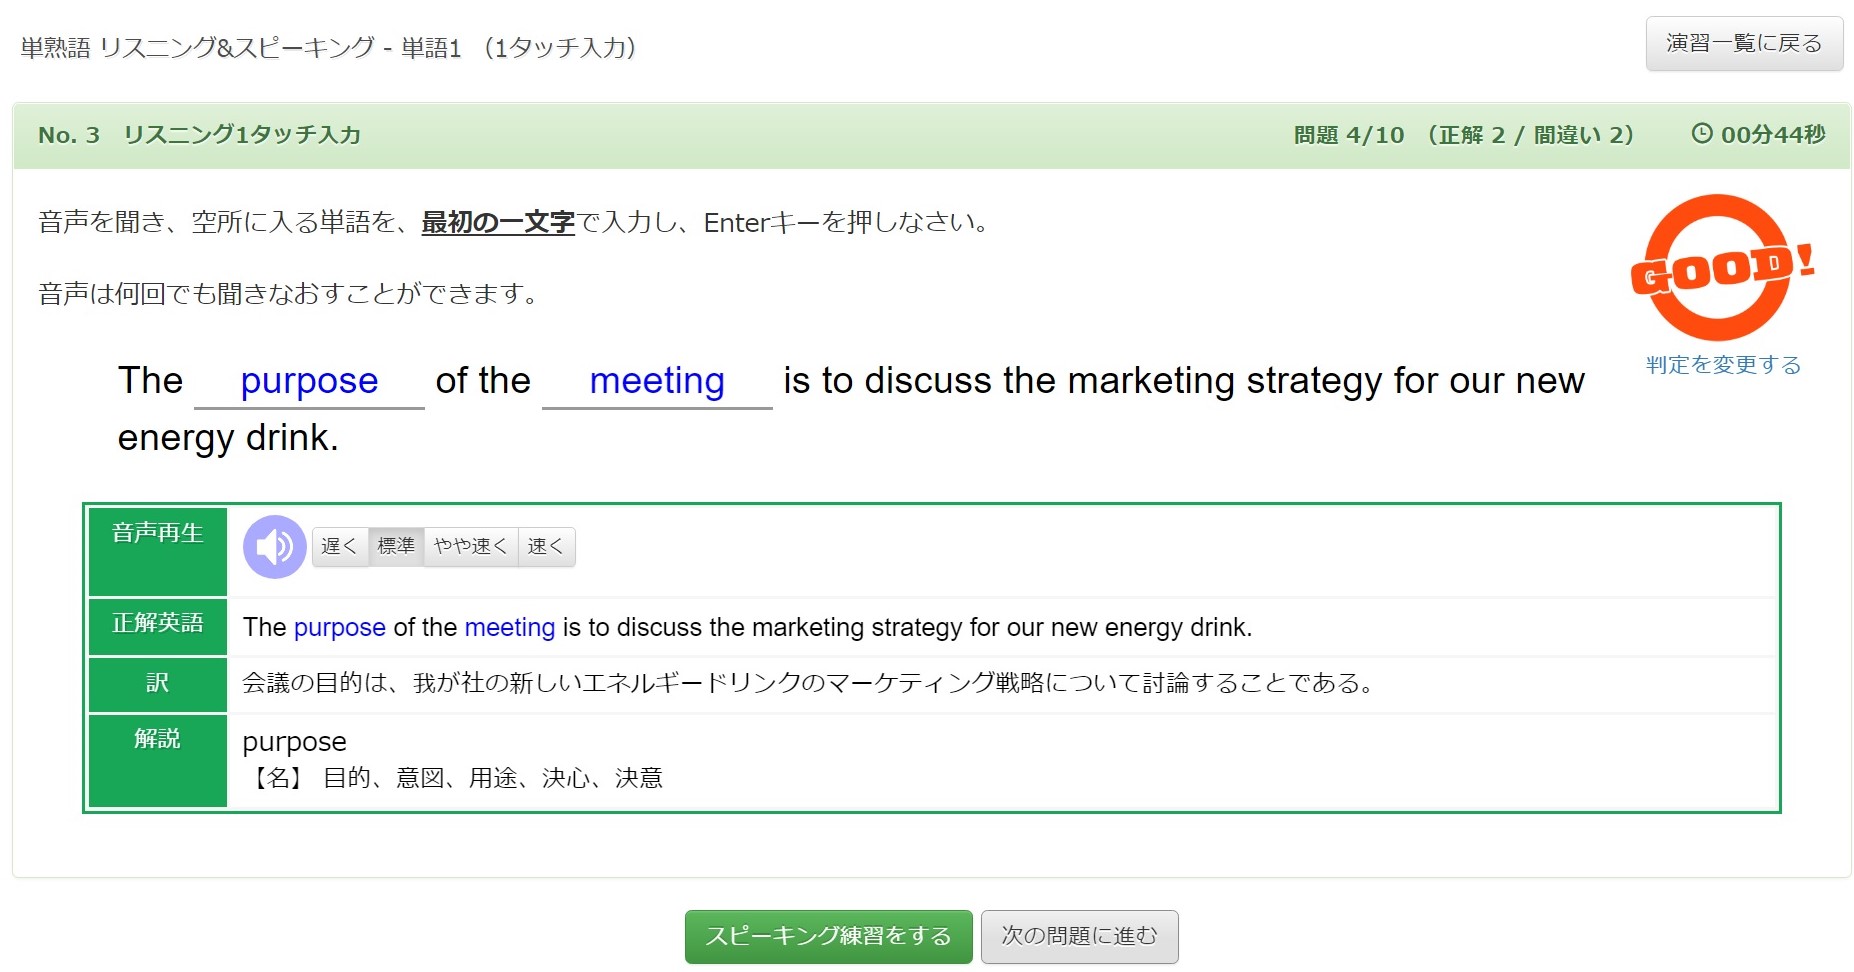Click the 解説 row label
Screen dimensions: 1854x972
[158, 760]
